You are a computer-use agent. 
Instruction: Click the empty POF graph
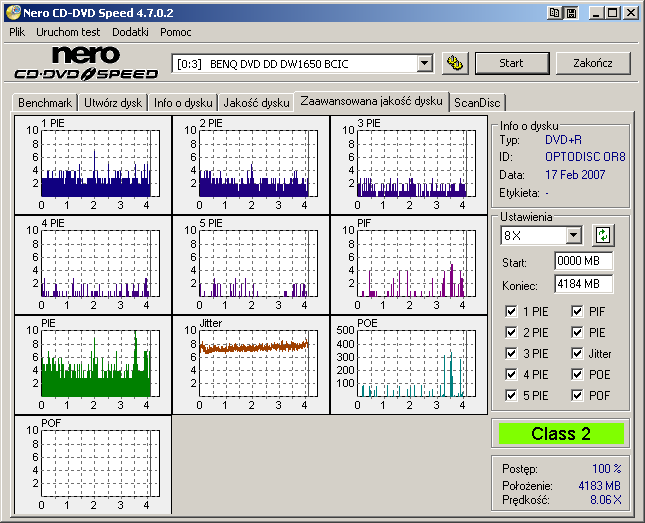click(x=93, y=465)
